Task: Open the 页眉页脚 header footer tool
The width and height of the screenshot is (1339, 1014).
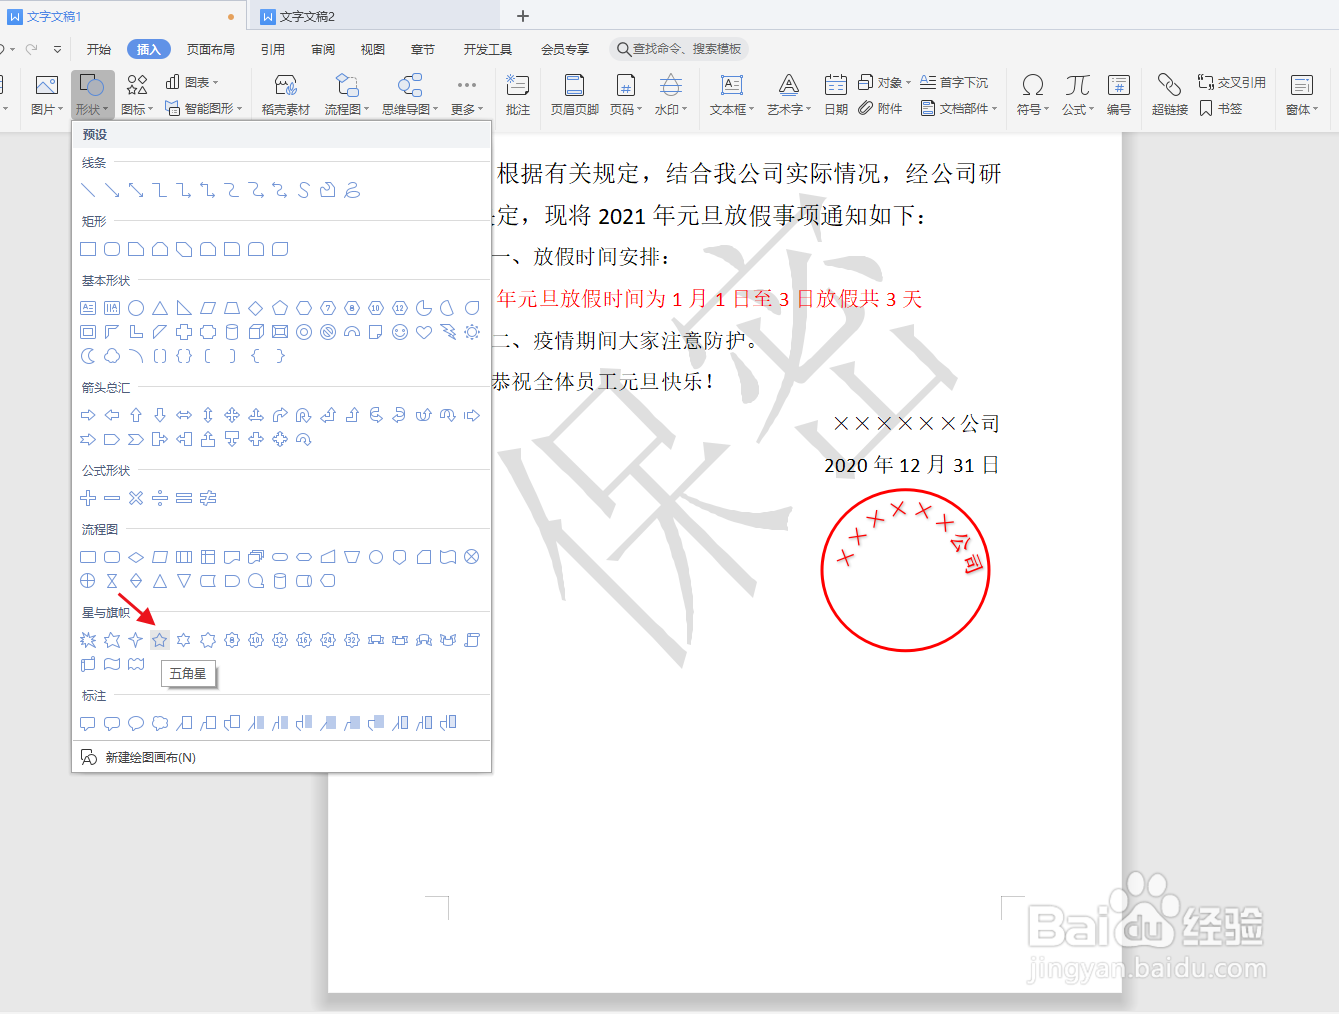Action: [573, 95]
